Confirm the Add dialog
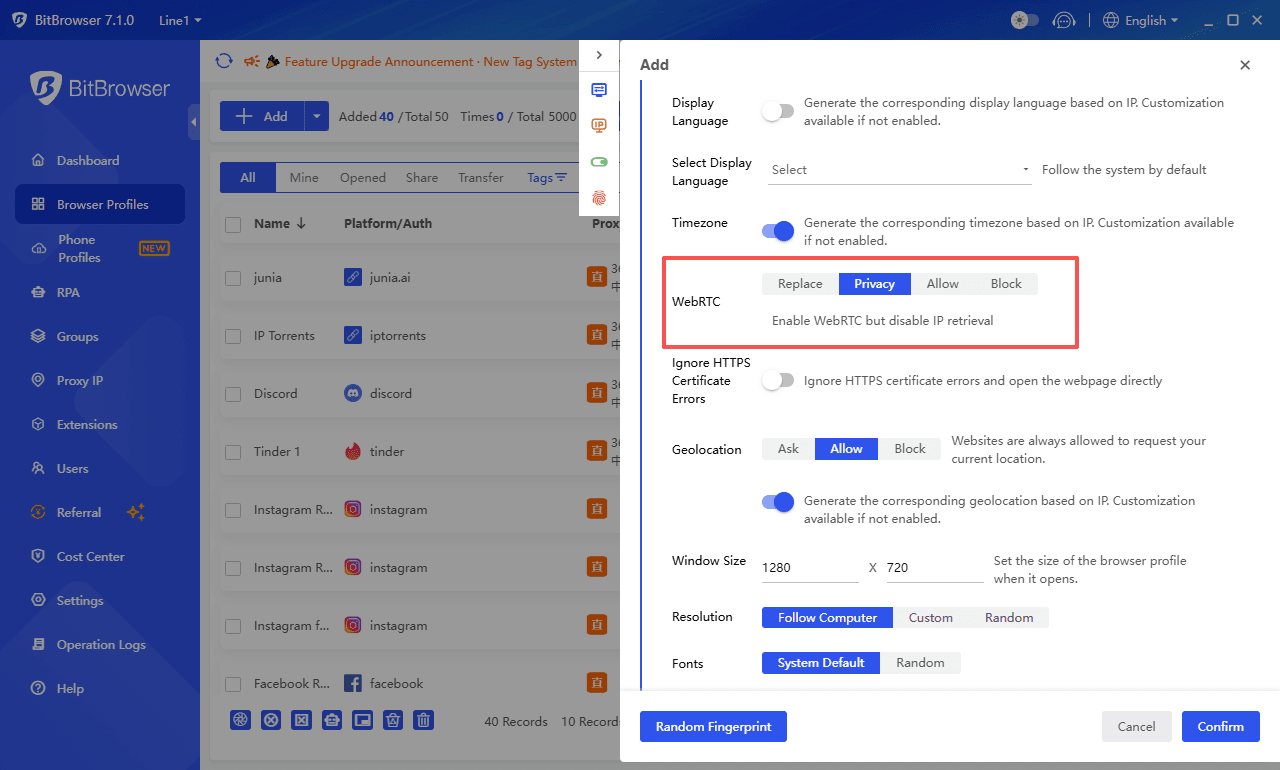 coord(1220,726)
